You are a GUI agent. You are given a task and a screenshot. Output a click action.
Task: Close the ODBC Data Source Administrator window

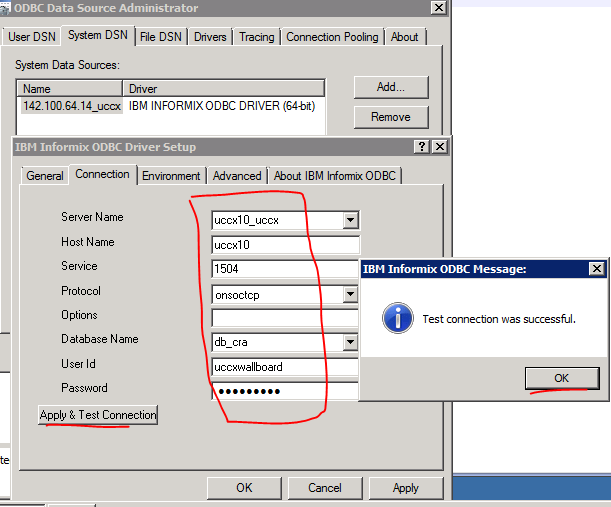pyautogui.click(x=438, y=8)
